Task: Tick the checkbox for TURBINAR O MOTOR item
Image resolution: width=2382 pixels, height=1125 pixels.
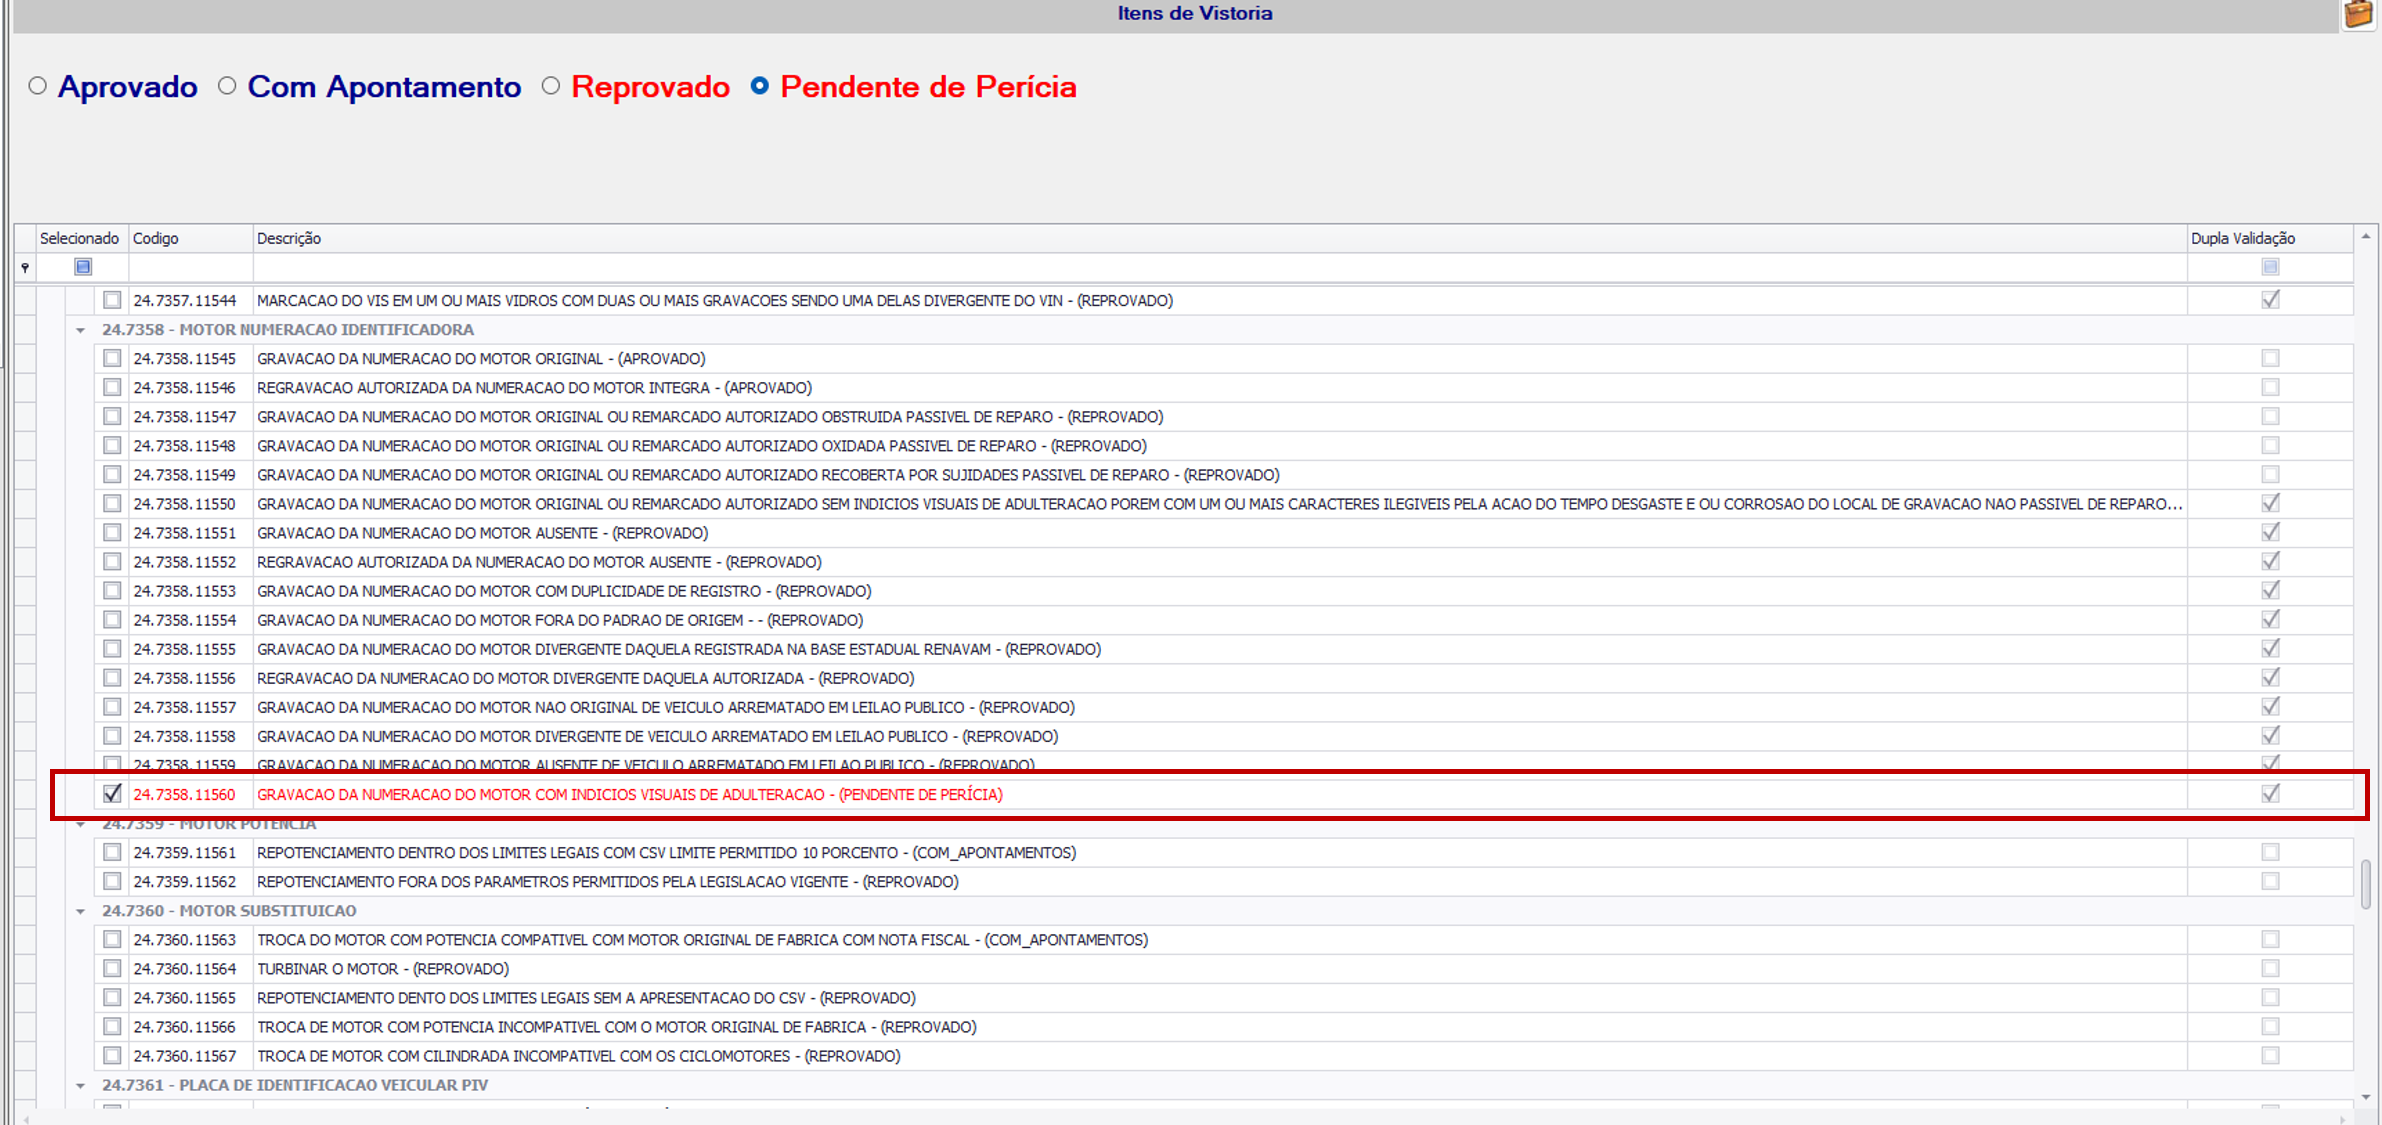Action: click(112, 968)
